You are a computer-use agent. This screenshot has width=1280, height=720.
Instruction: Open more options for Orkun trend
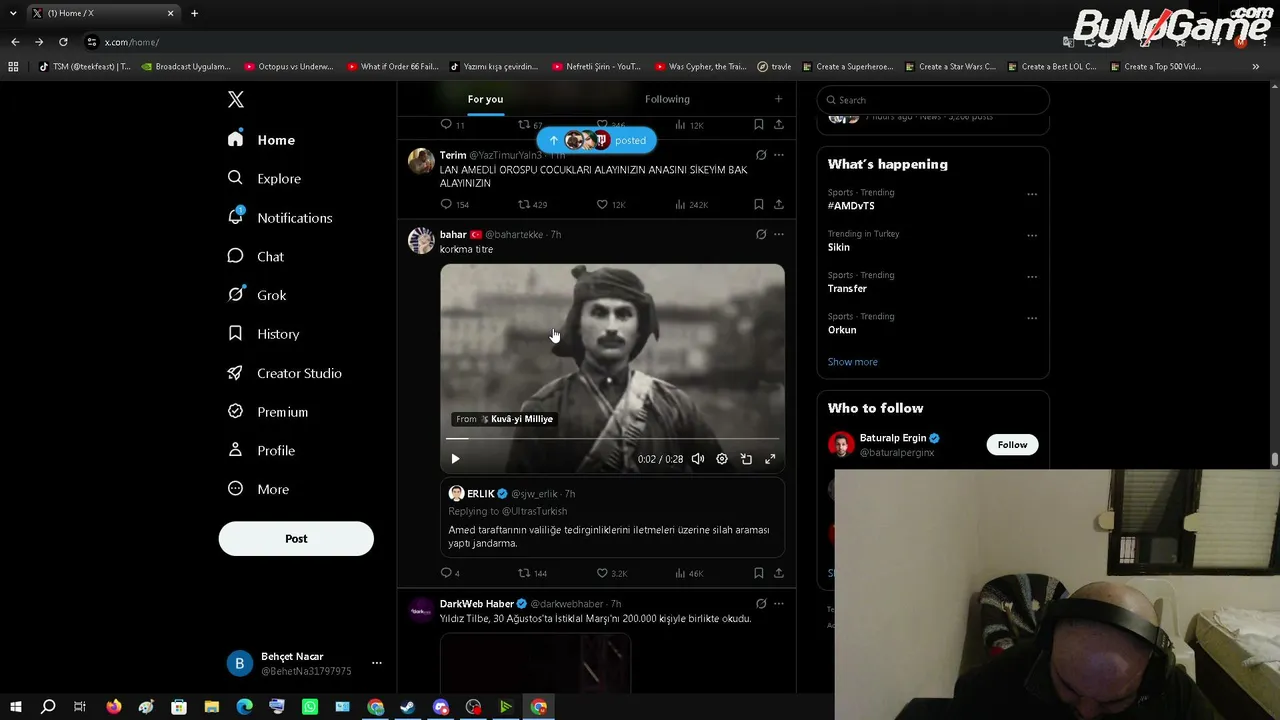1032,318
